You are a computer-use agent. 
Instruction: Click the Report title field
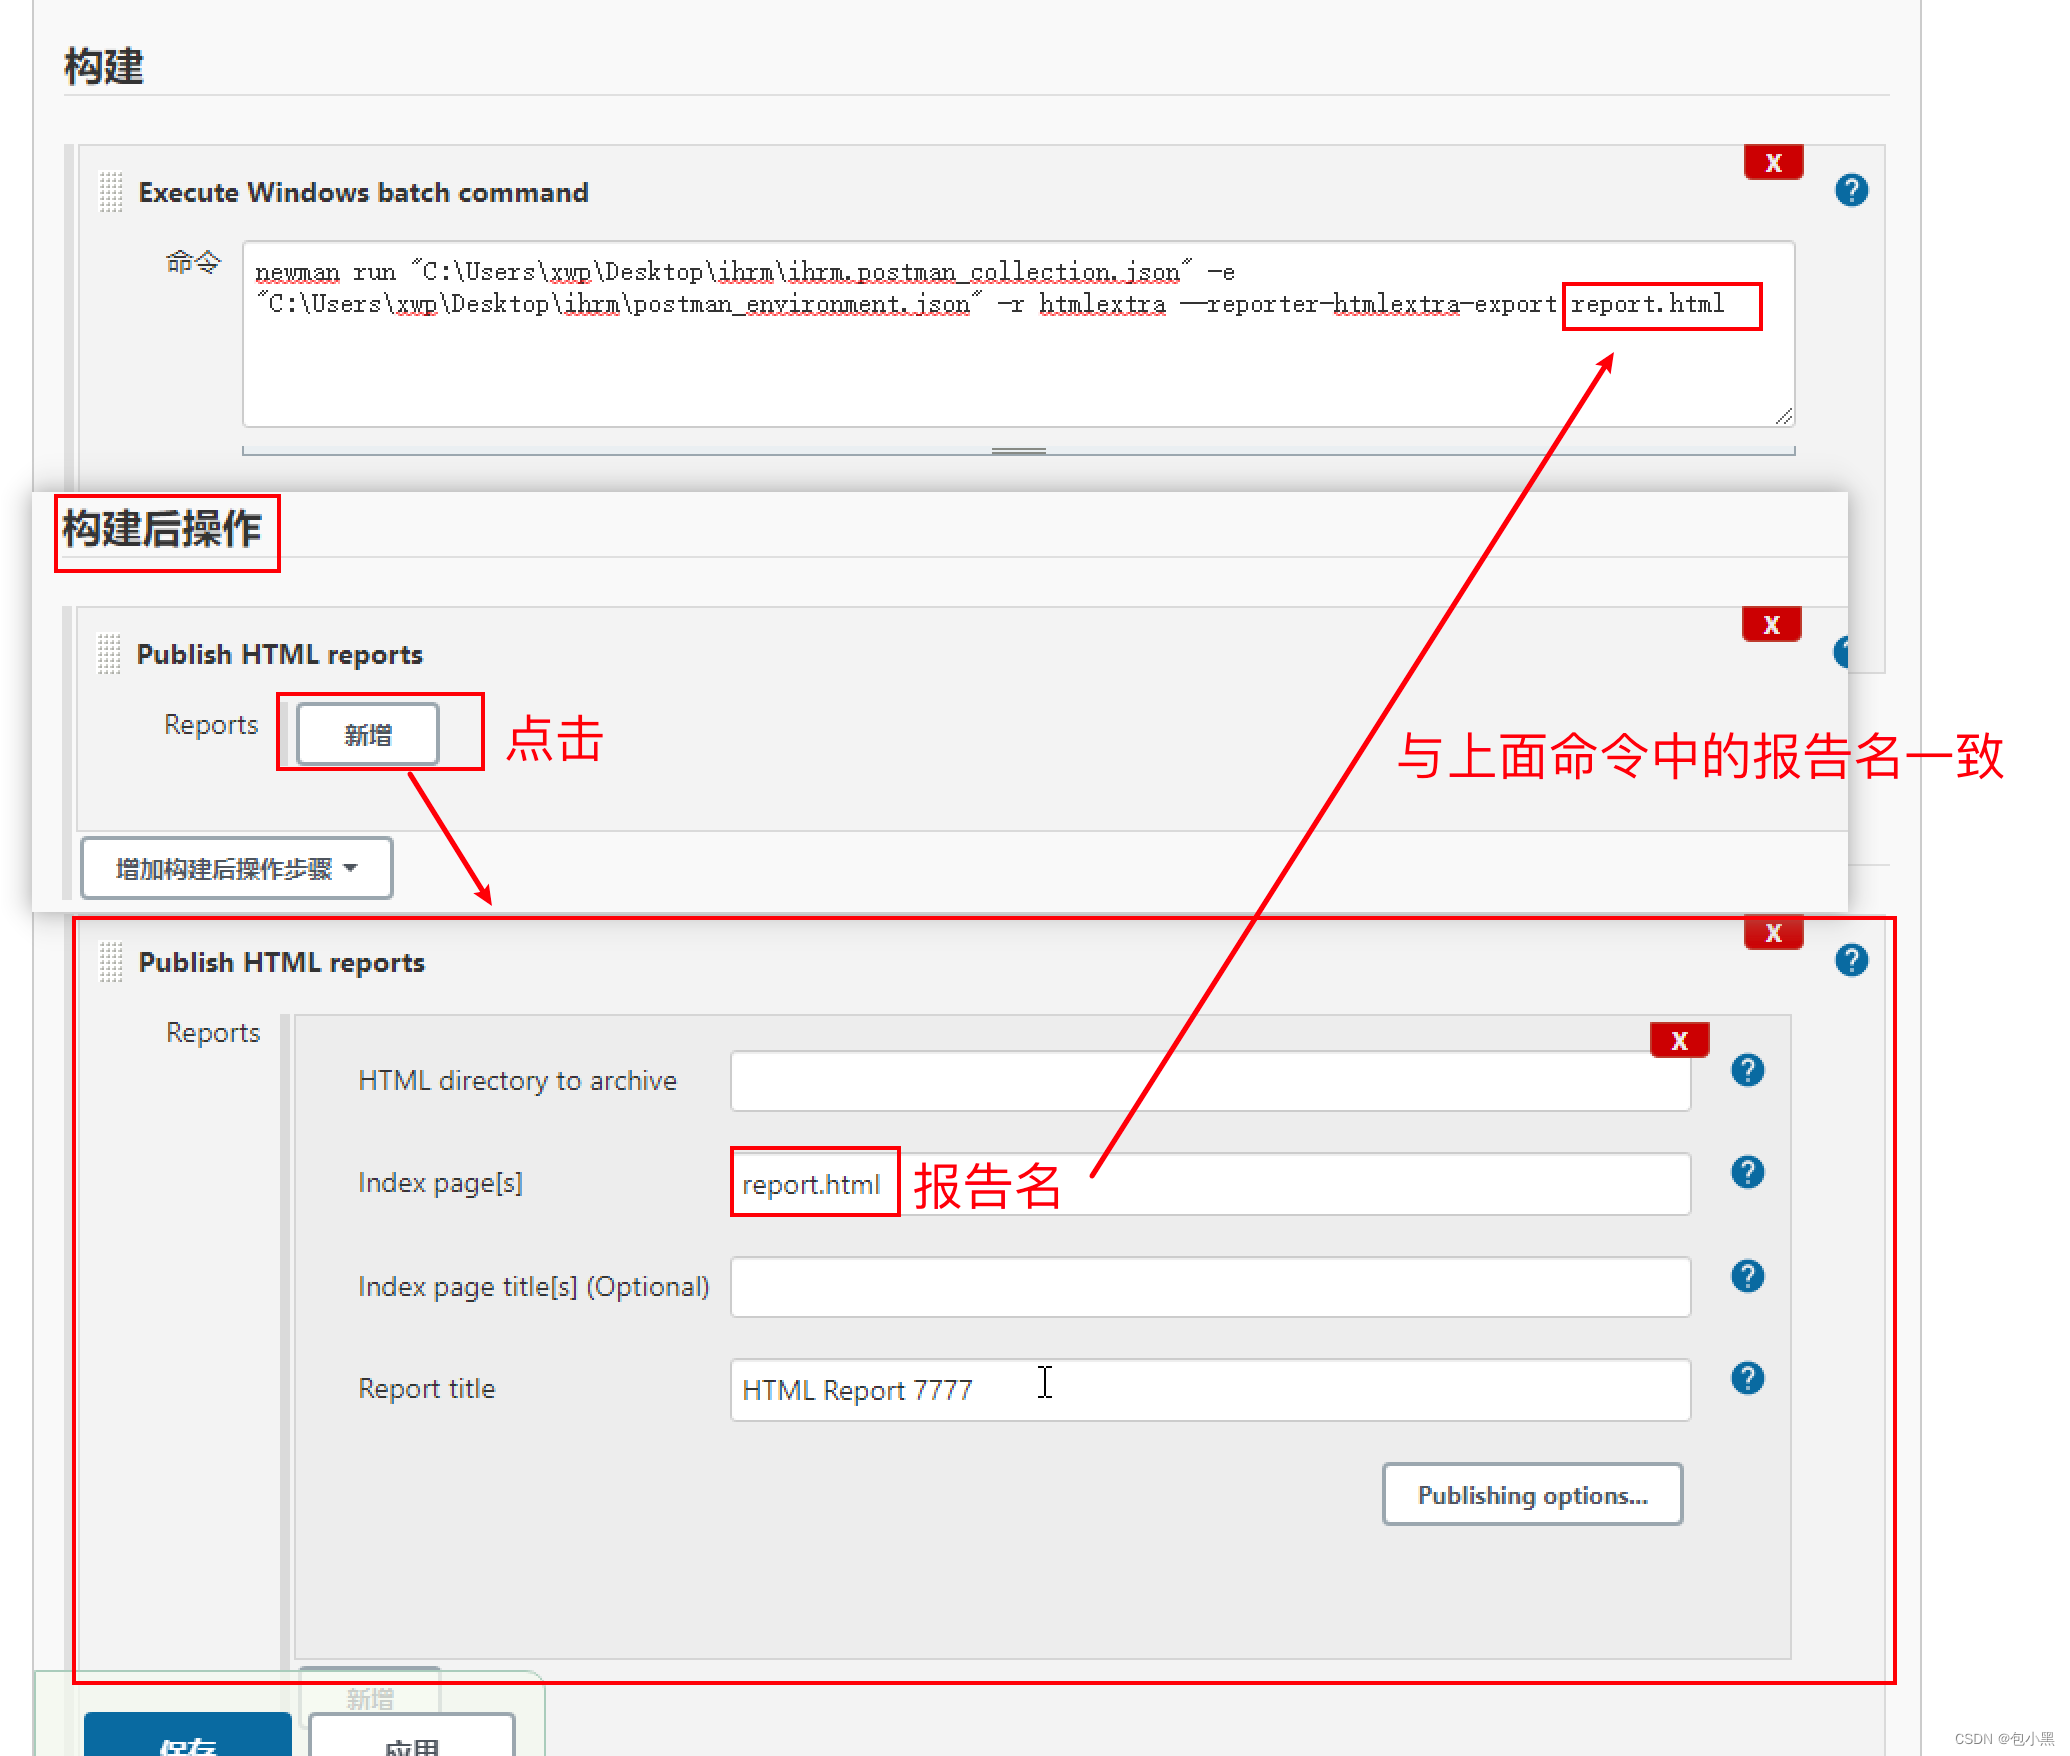coord(1210,1390)
